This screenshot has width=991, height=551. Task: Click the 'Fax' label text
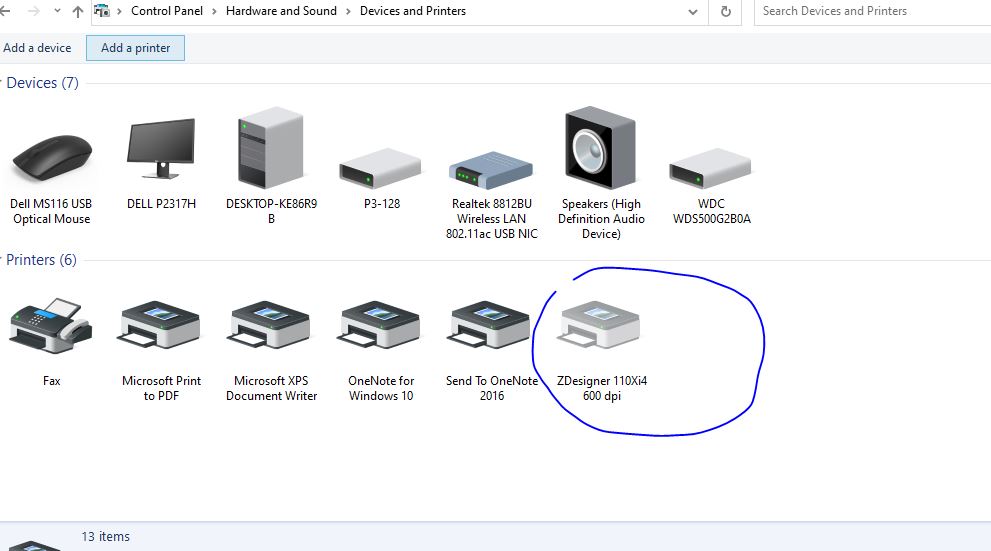pyautogui.click(x=52, y=380)
